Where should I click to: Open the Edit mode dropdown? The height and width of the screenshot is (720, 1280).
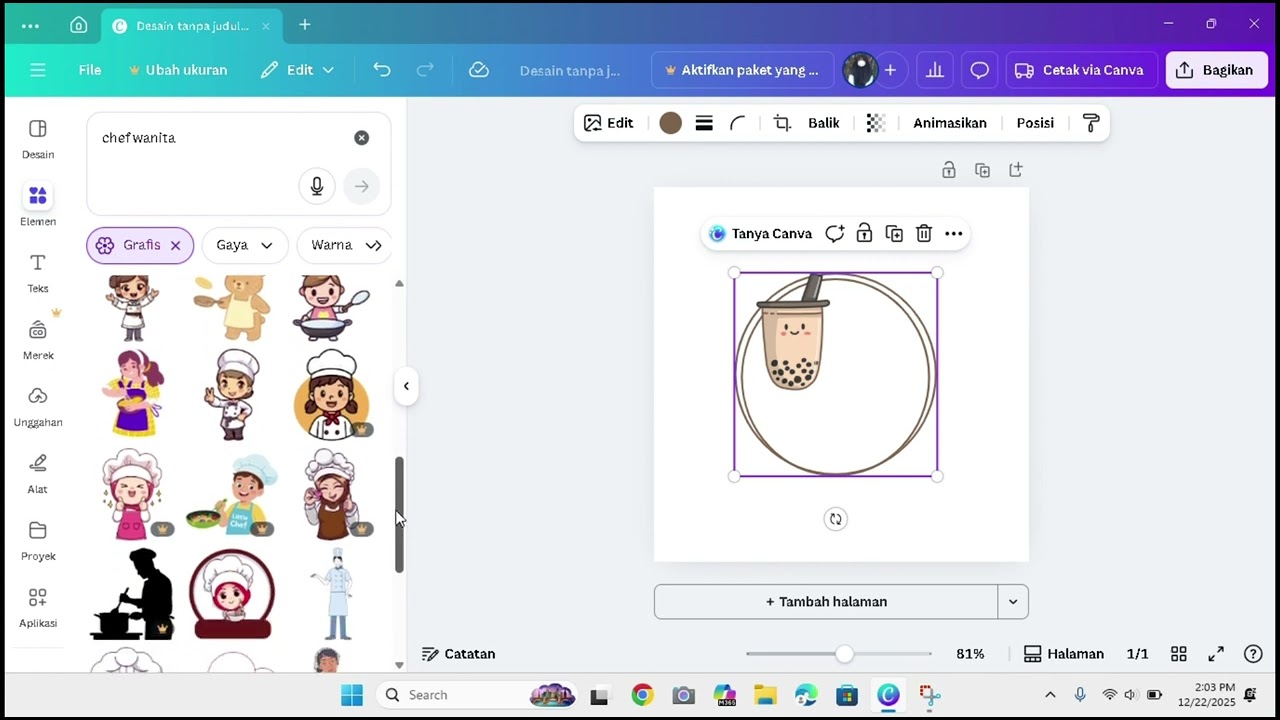pos(297,70)
